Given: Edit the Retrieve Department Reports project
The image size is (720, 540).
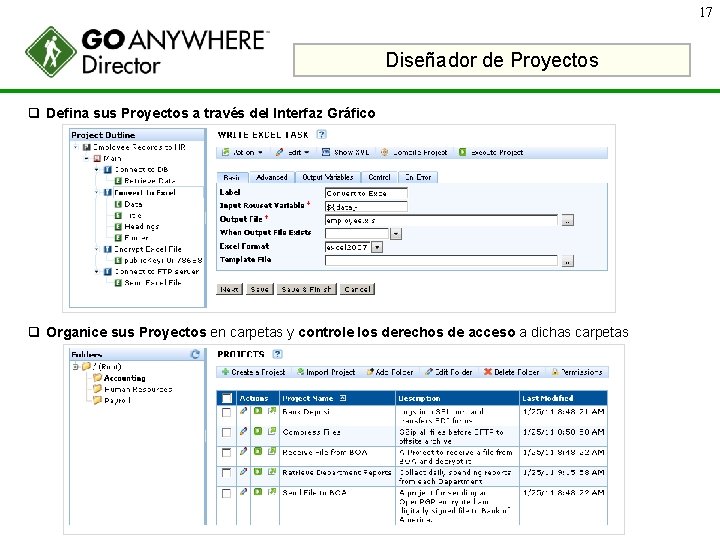Looking at the screenshot, I should click(244, 472).
